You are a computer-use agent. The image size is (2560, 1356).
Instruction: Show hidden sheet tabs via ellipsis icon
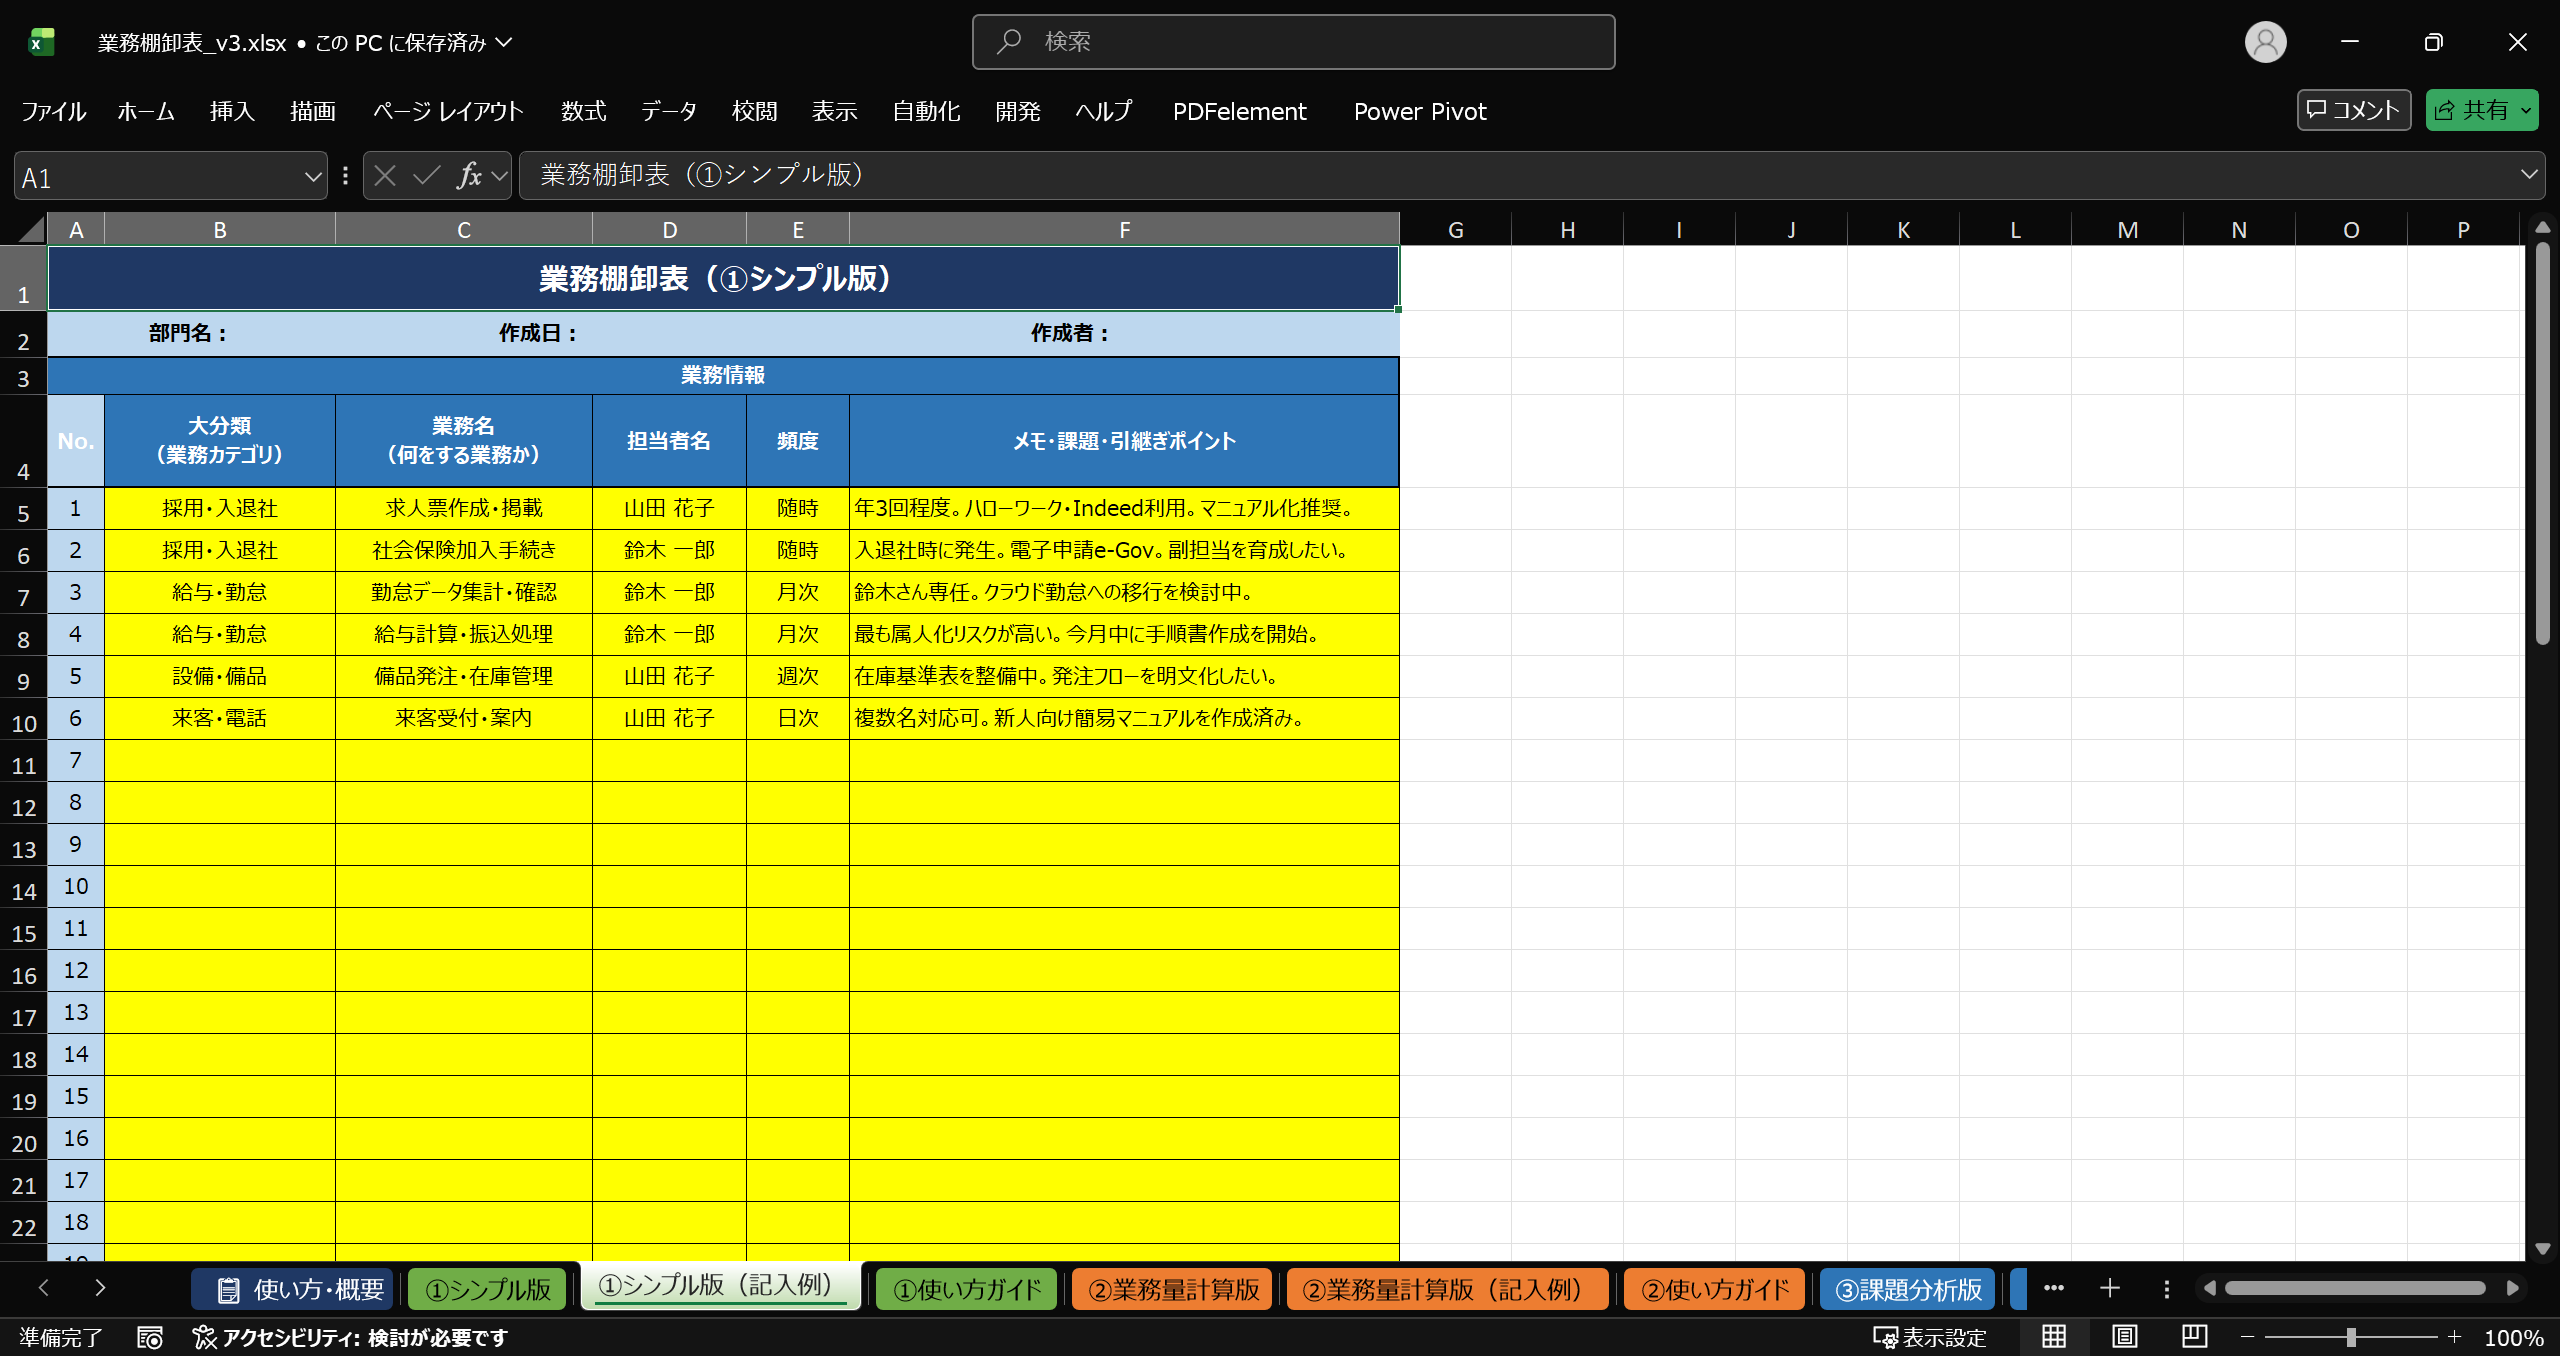point(2054,1288)
